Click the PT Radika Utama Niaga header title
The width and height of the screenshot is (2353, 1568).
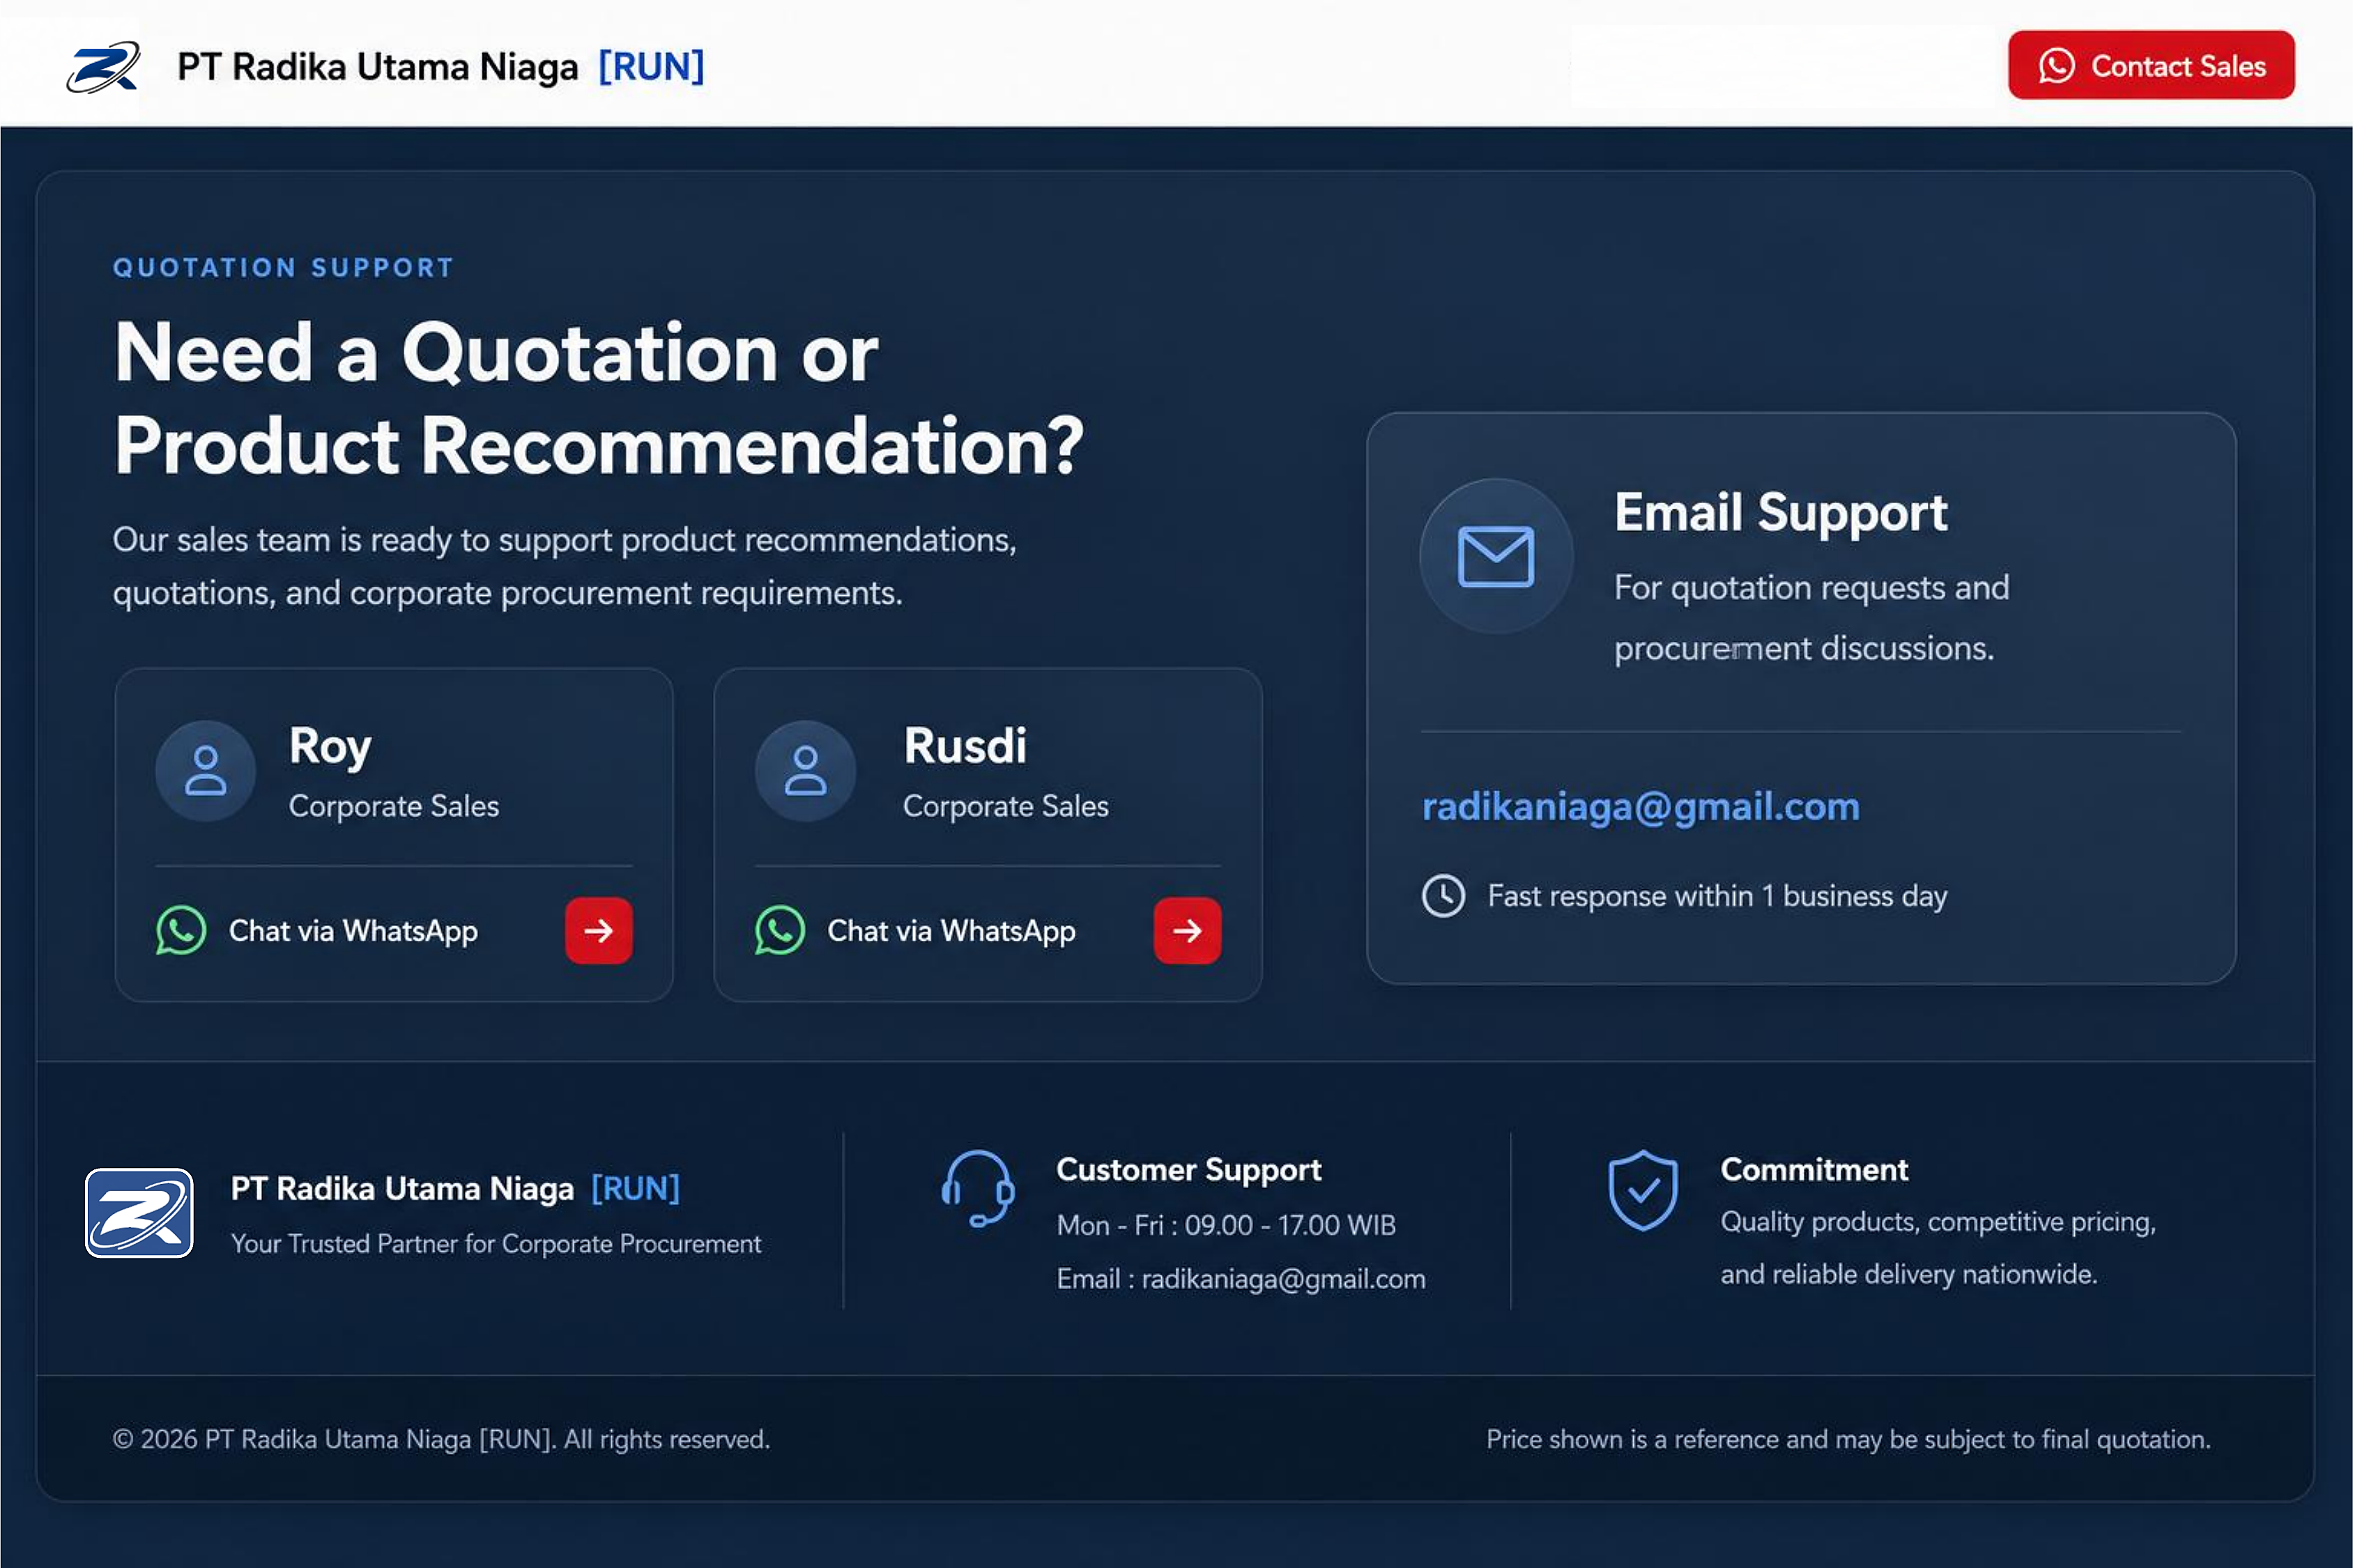pos(441,67)
